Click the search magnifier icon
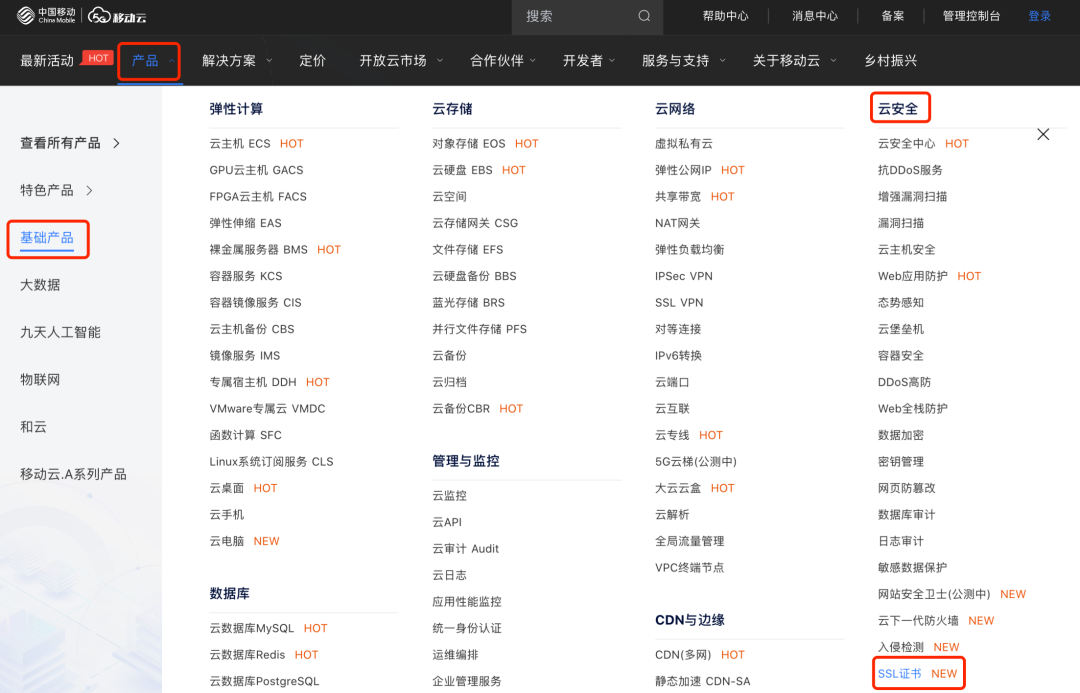1080x693 pixels. click(644, 16)
